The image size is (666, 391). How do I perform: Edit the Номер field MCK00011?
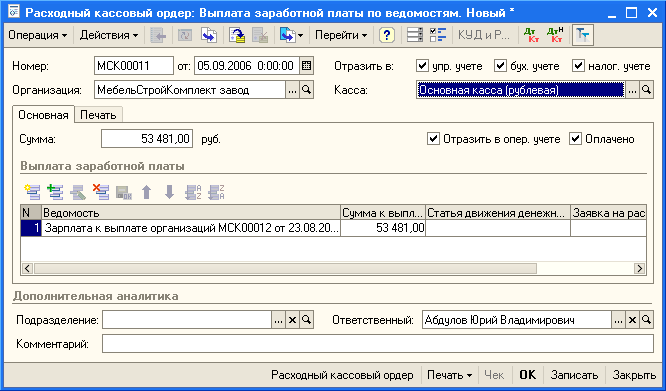point(134,66)
